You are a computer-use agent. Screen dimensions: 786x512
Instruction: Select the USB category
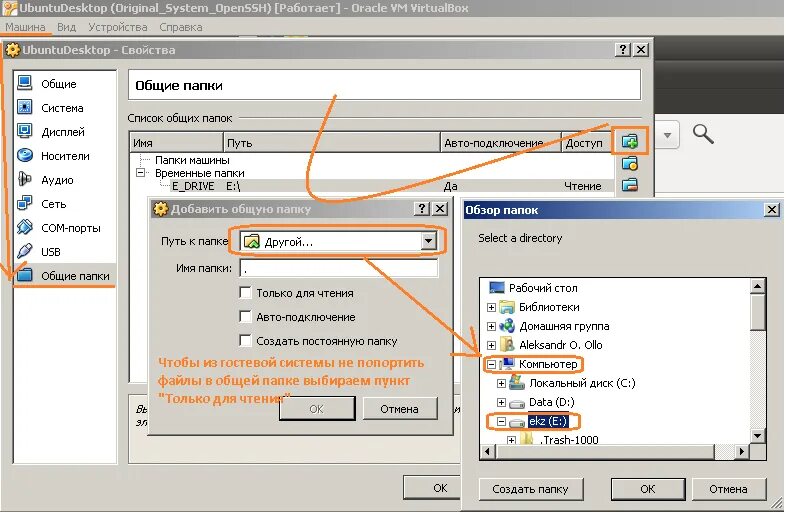pos(51,252)
